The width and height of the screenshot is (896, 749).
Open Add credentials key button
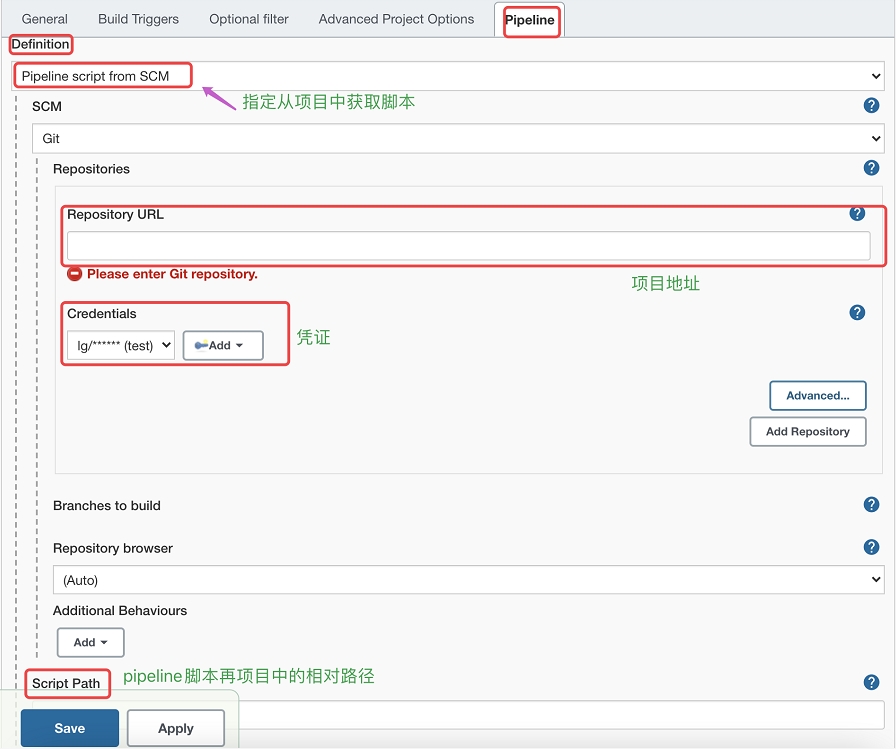coord(222,346)
